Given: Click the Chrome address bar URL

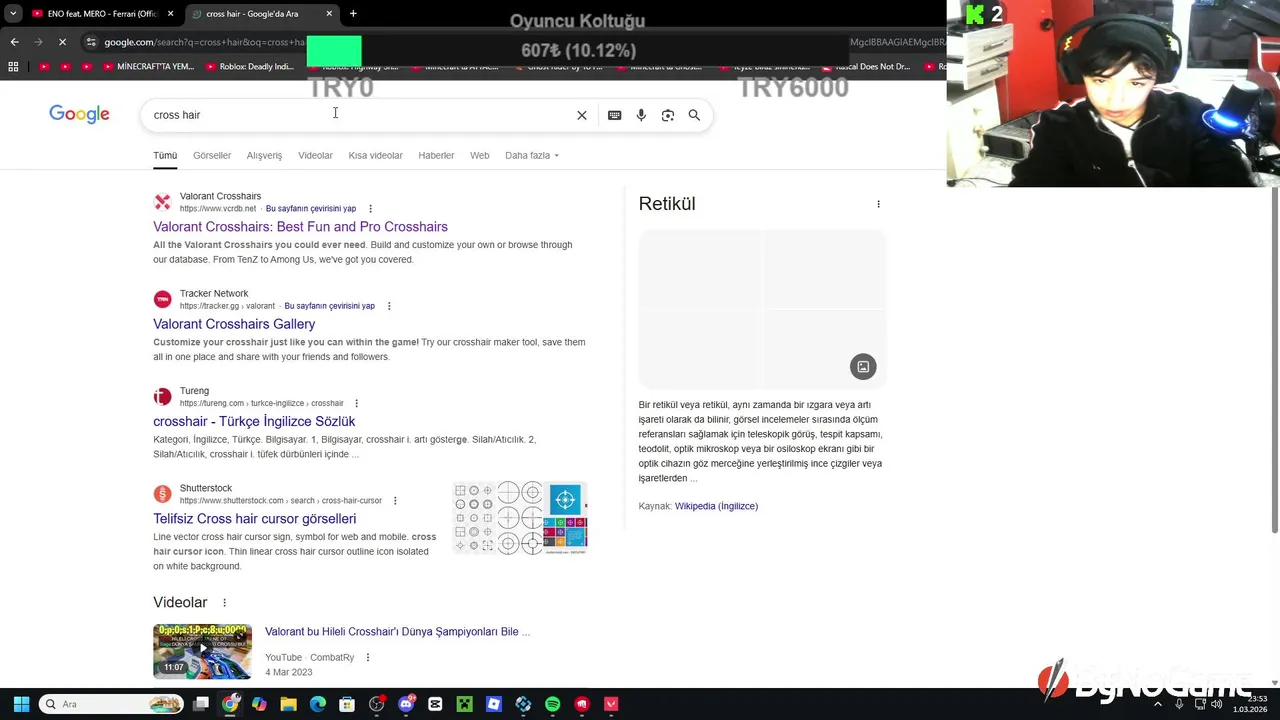Looking at the screenshot, I should point(205,42).
